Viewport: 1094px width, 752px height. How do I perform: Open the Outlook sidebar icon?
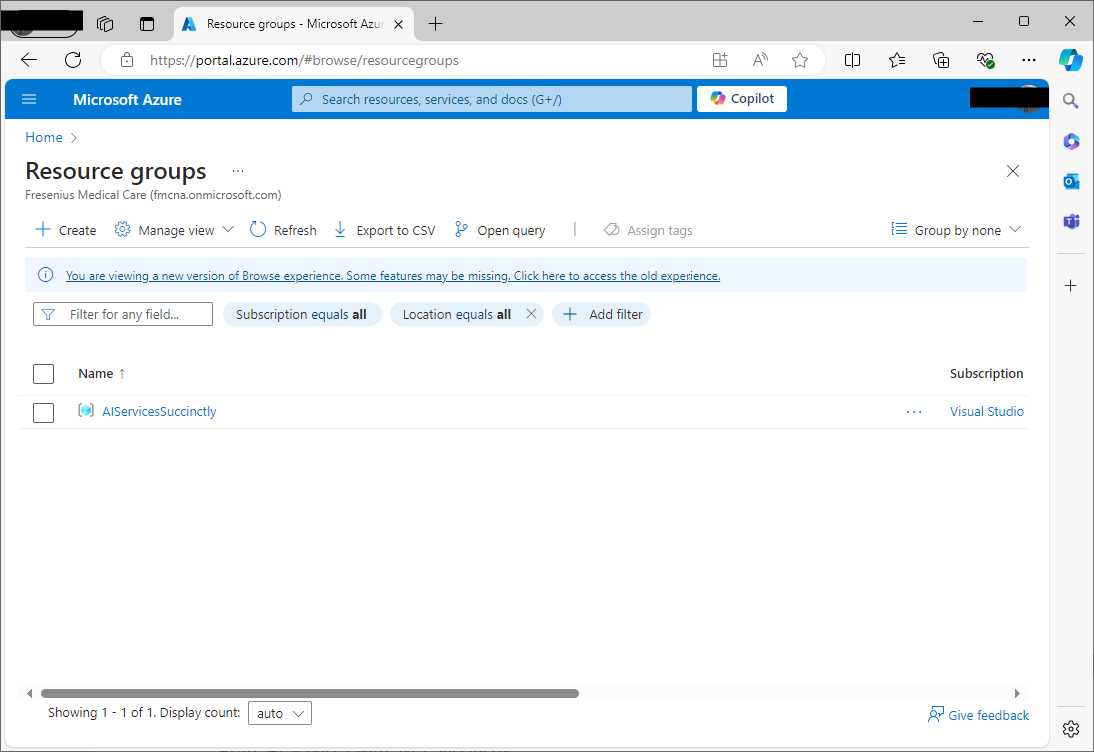(1070, 181)
